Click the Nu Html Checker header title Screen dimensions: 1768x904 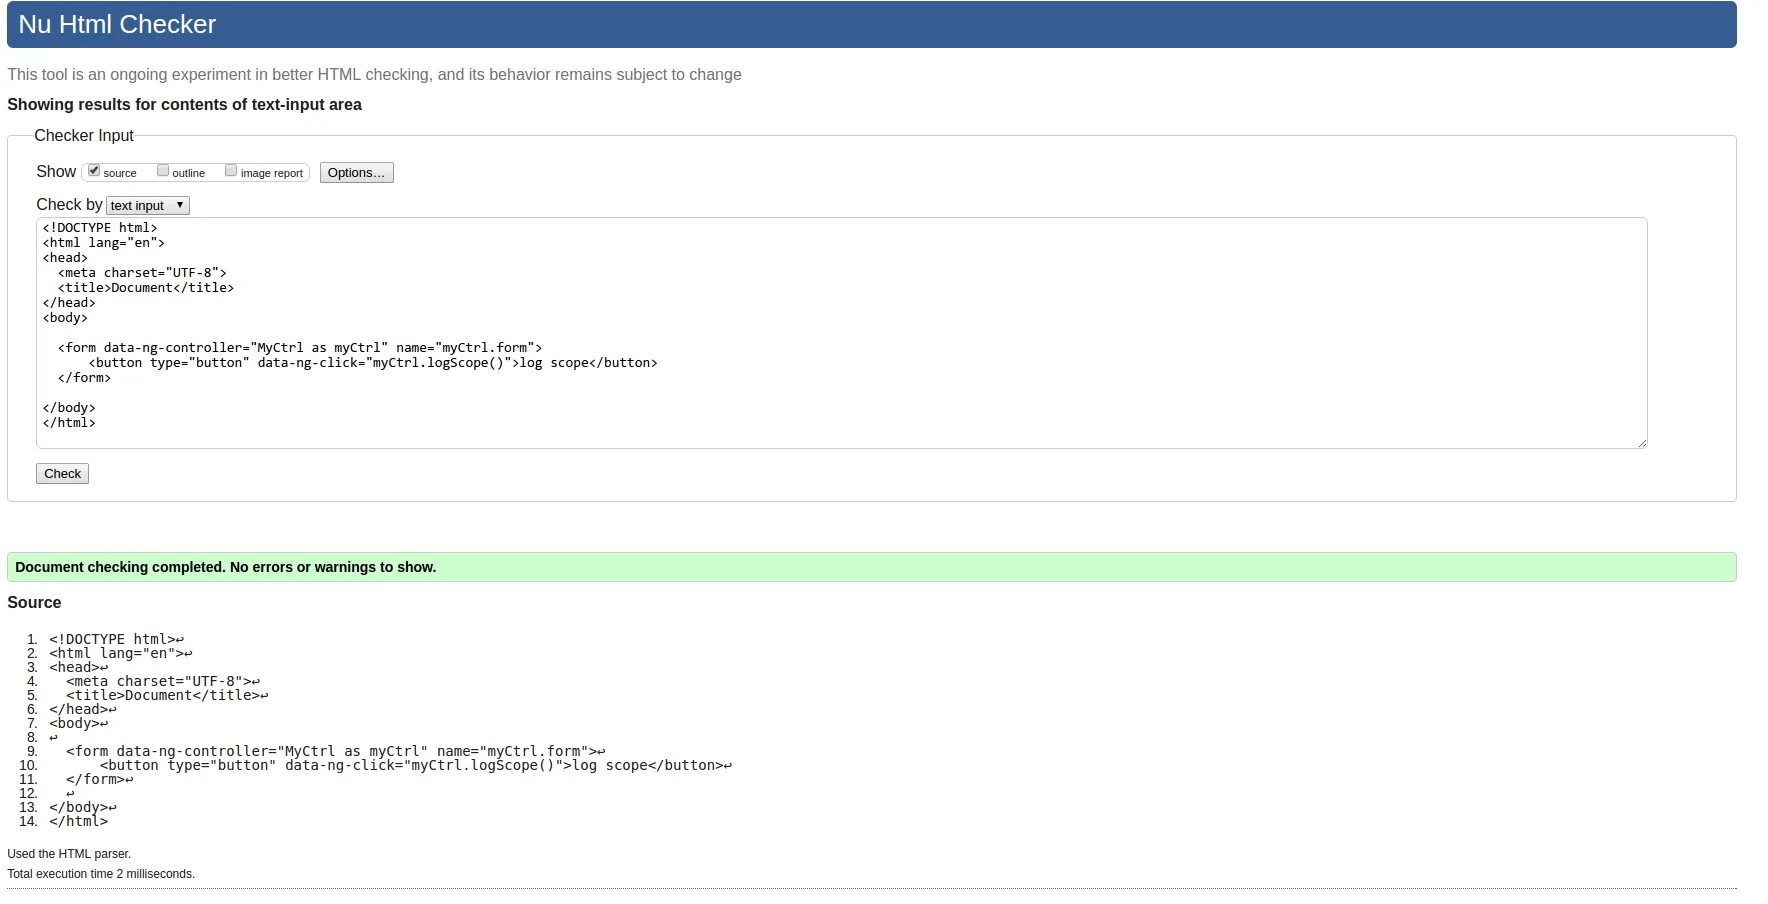(x=117, y=24)
